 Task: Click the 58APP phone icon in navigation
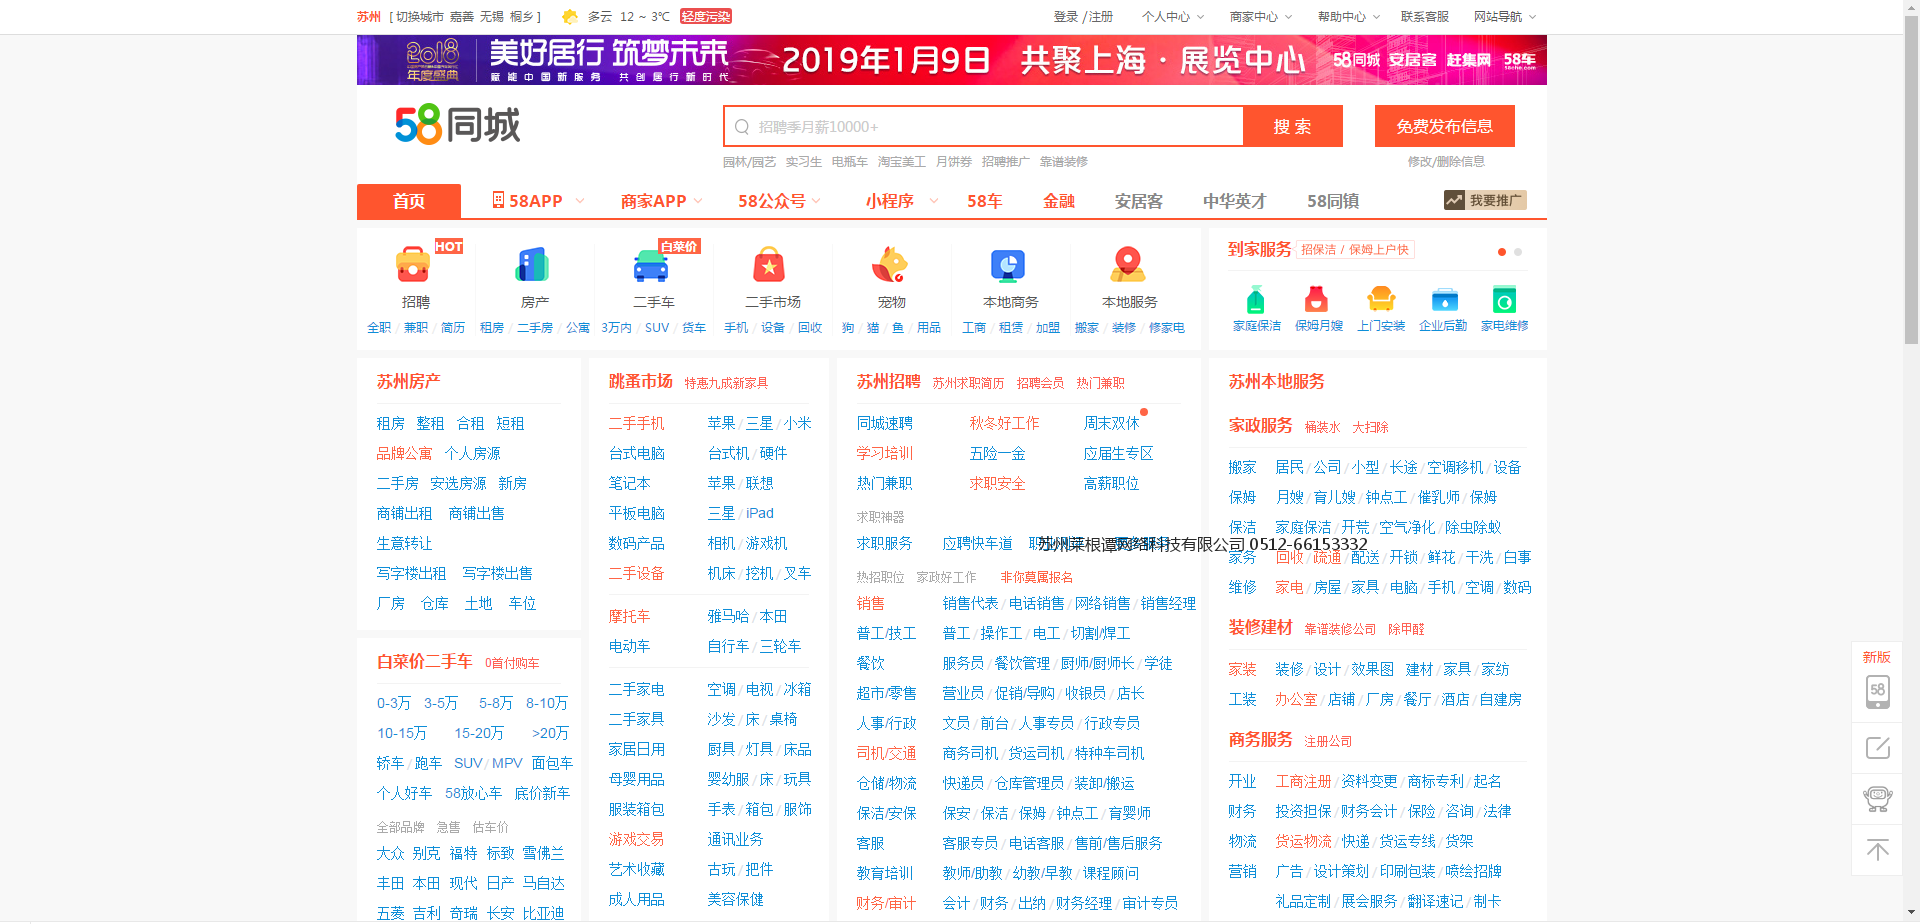498,200
